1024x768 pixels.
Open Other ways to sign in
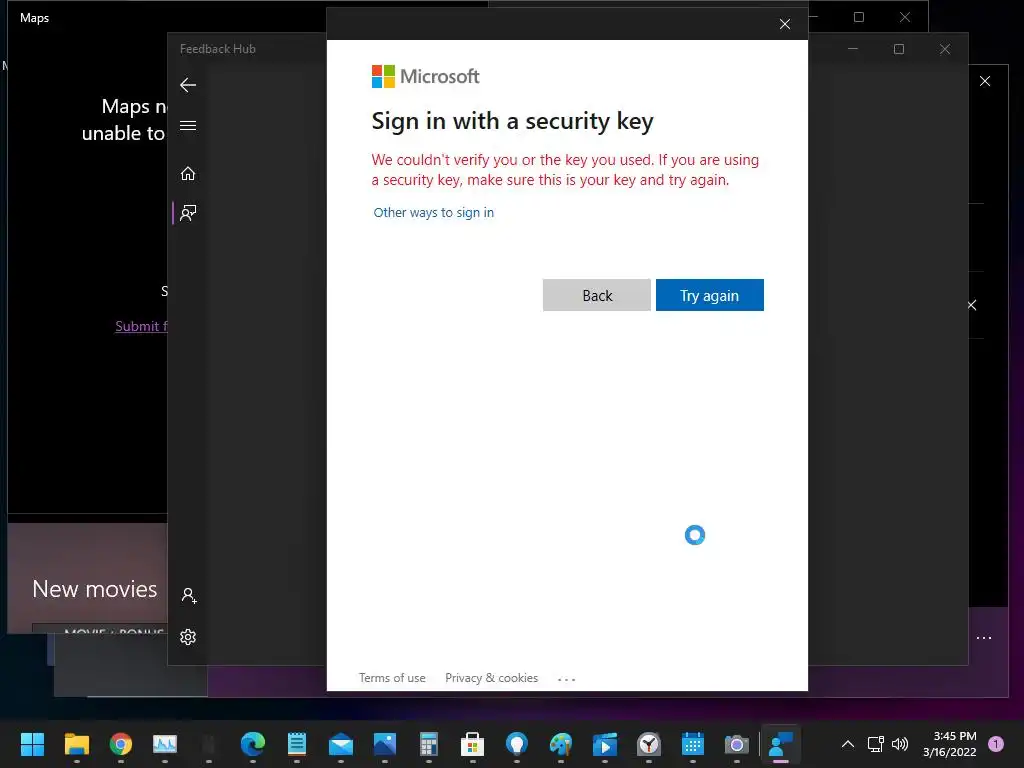[433, 212]
